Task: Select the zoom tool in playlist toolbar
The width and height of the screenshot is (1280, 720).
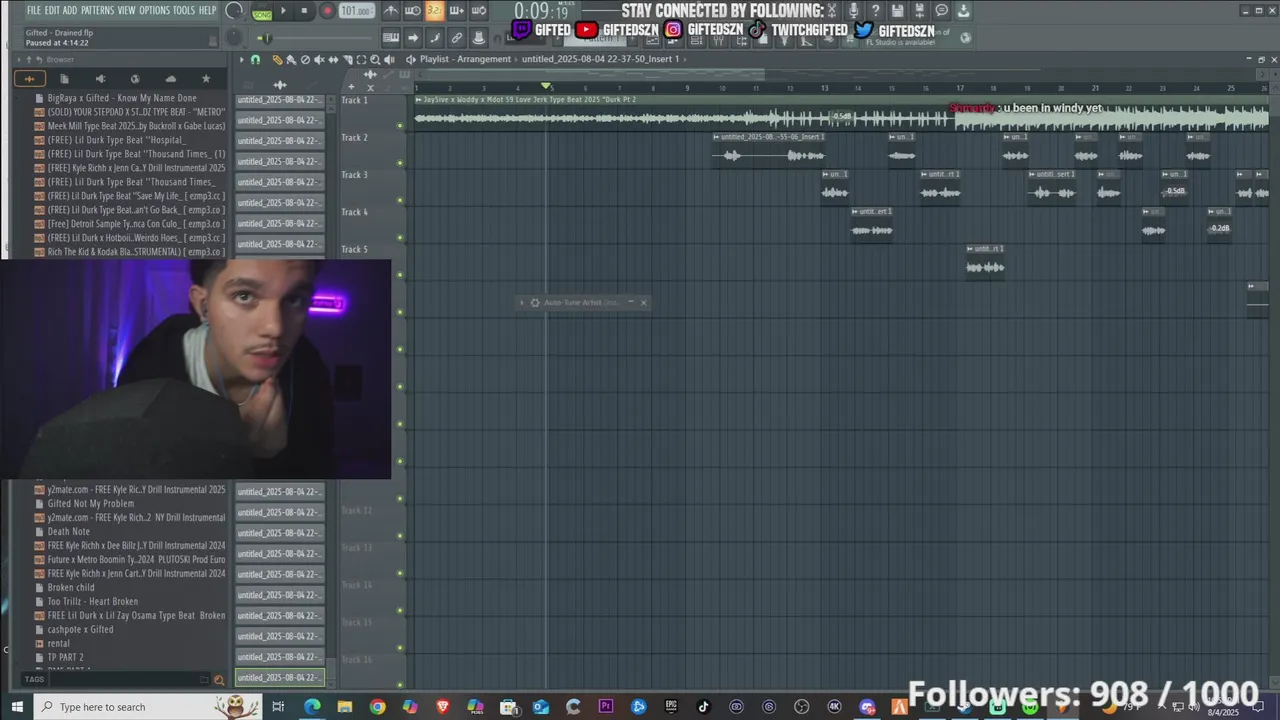Action: pyautogui.click(x=375, y=60)
